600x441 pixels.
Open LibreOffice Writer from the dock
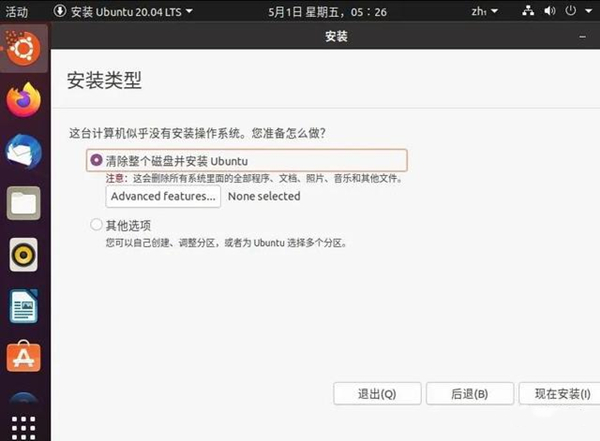coord(24,306)
